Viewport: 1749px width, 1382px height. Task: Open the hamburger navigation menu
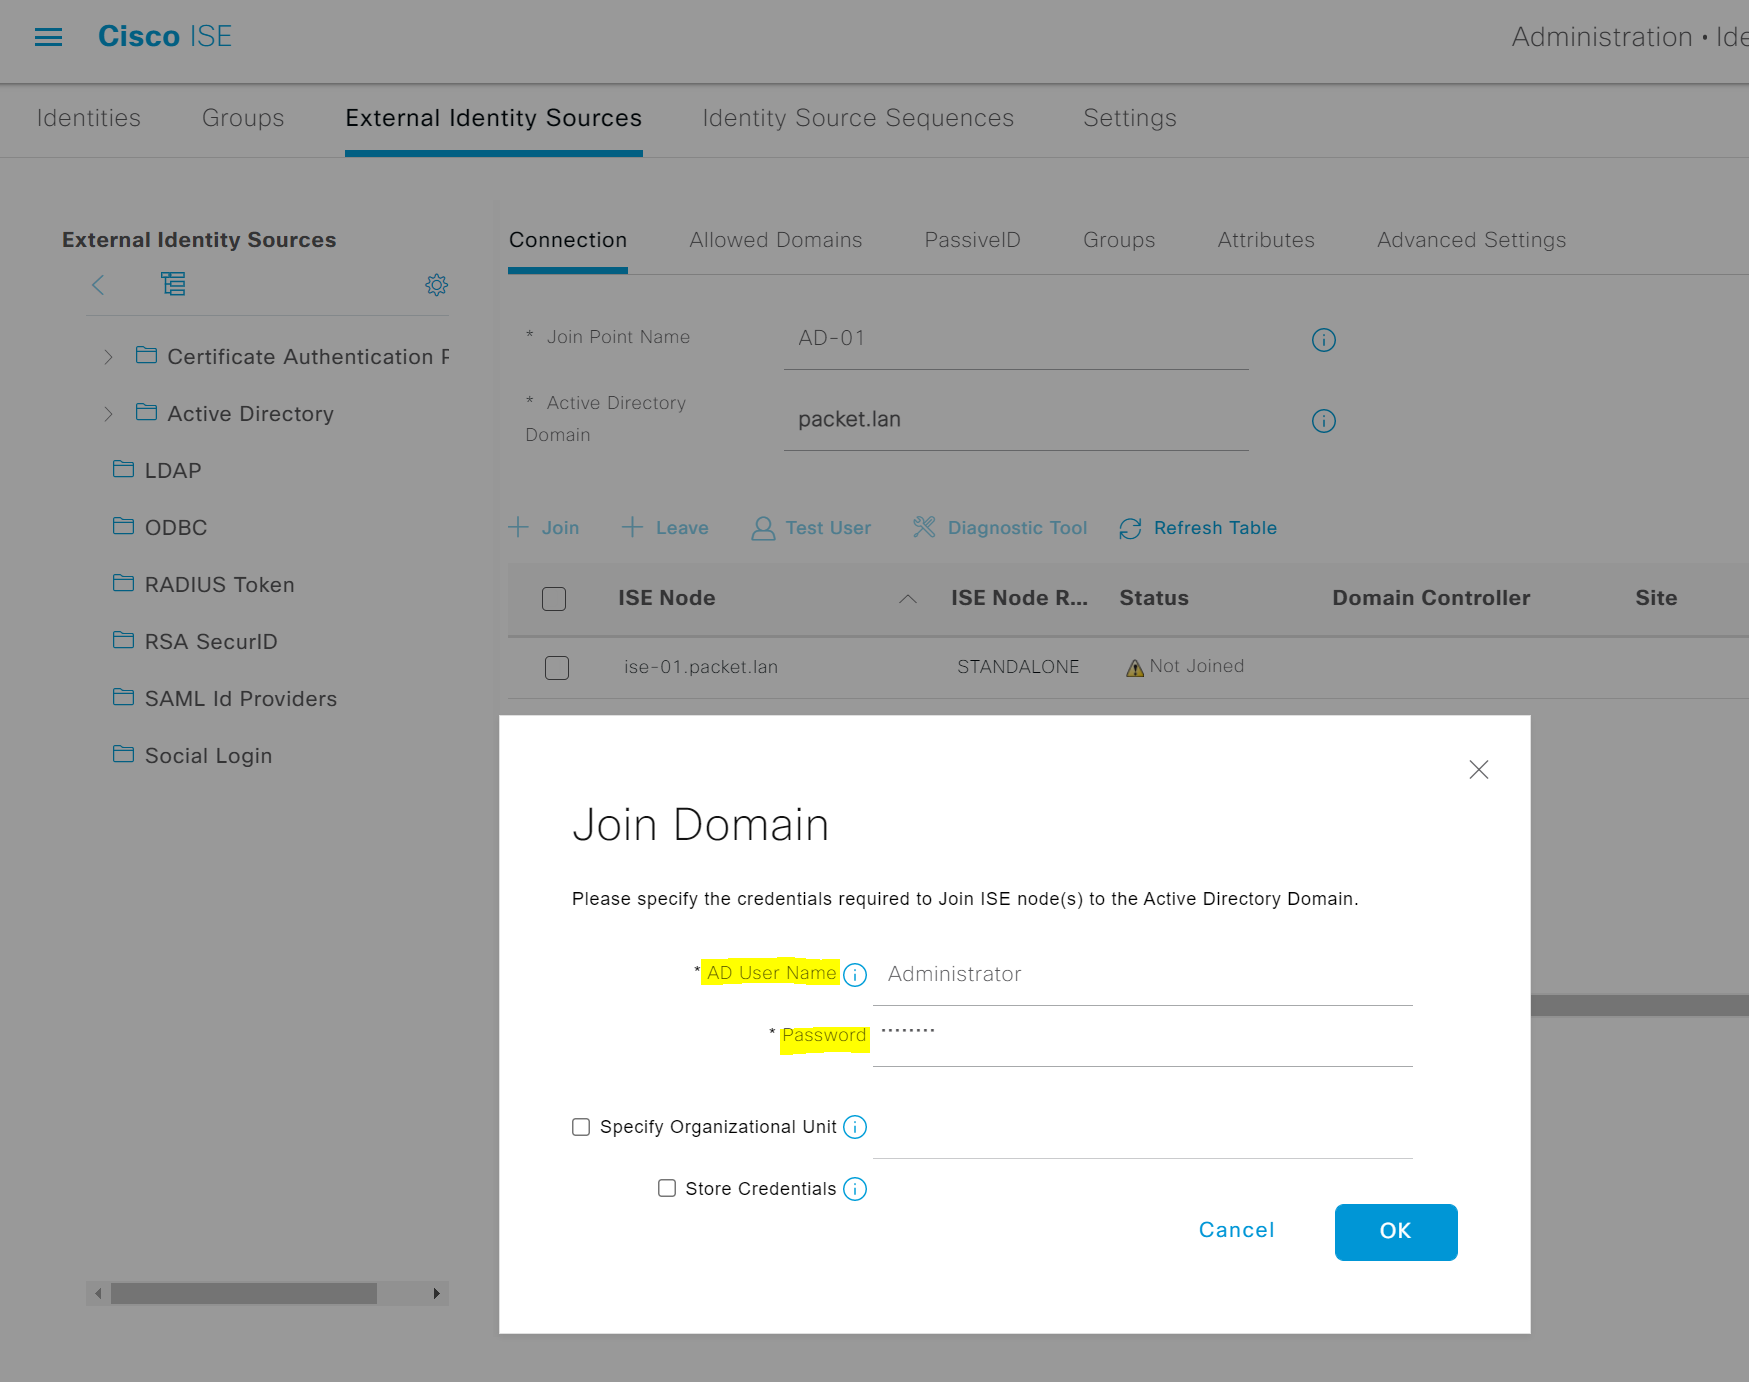point(47,36)
